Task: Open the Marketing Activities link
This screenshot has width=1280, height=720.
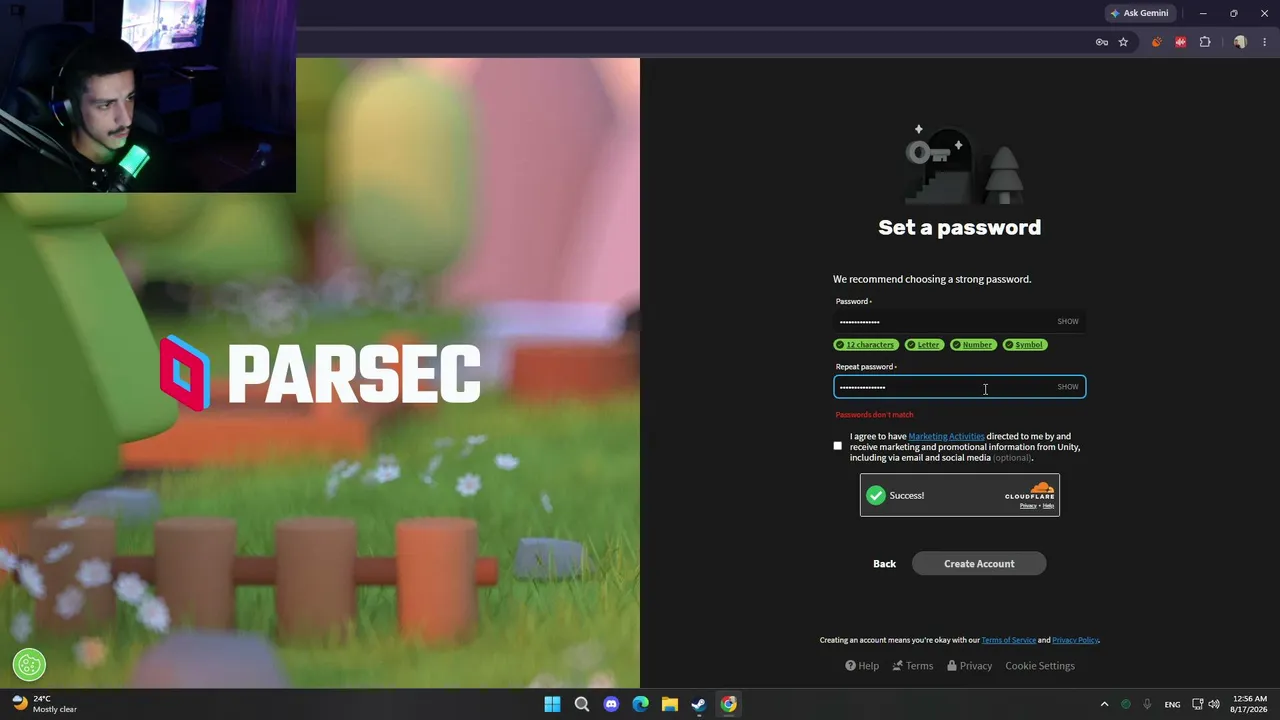Action: pyautogui.click(x=946, y=436)
